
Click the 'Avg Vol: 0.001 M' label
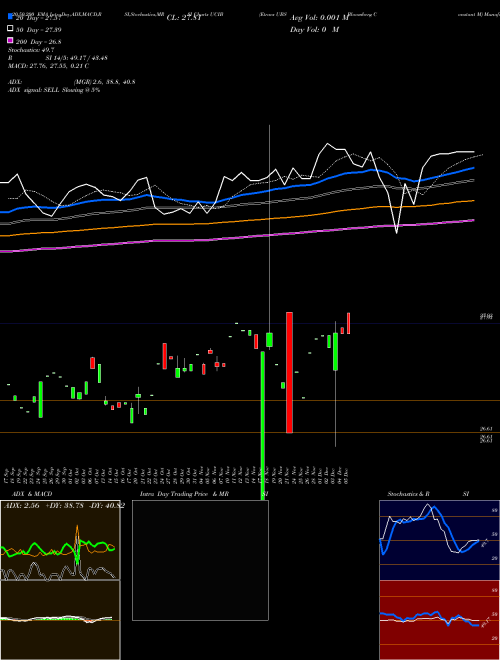[319, 18]
